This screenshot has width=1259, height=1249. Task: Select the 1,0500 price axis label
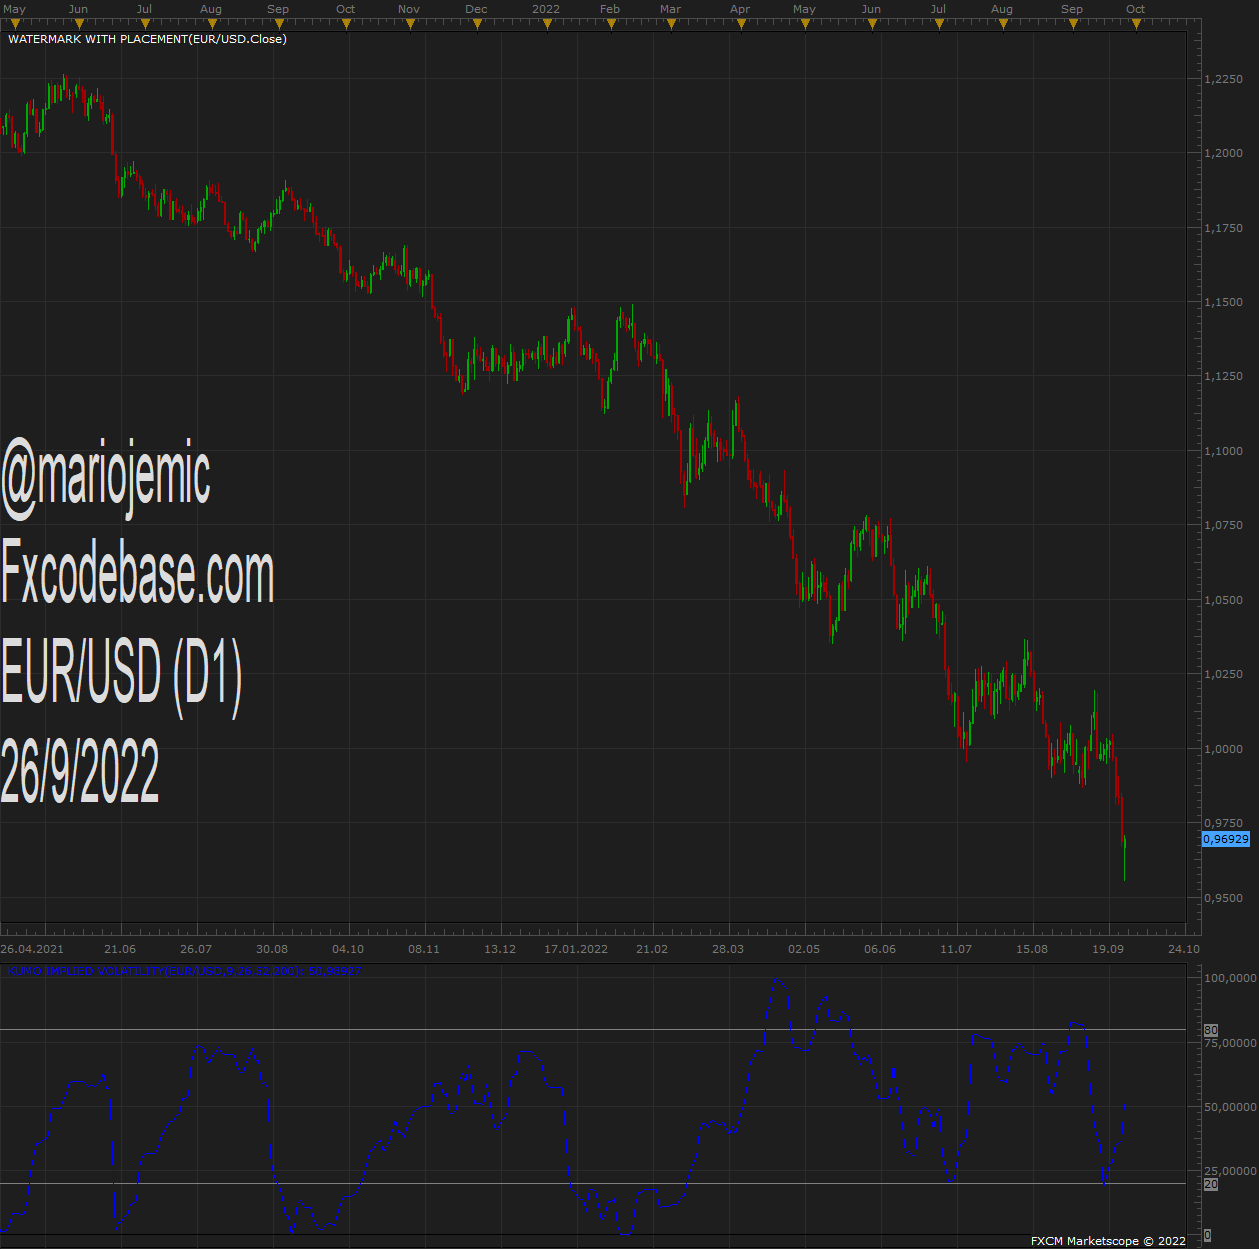coord(1224,600)
